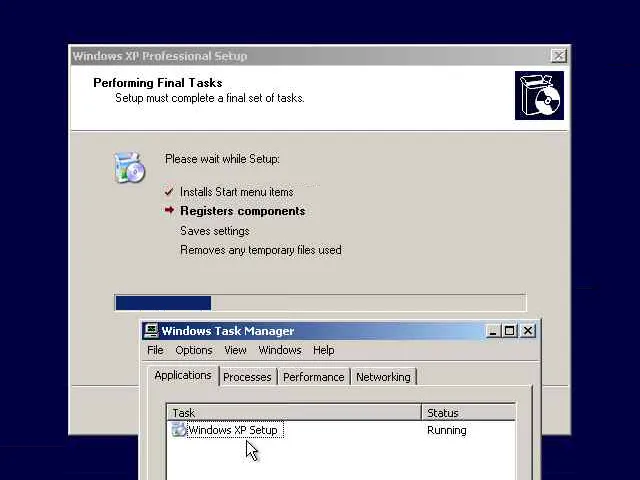Viewport: 640px width, 480px height.
Task: Click Removes any temporary files used text
Action: (261, 250)
